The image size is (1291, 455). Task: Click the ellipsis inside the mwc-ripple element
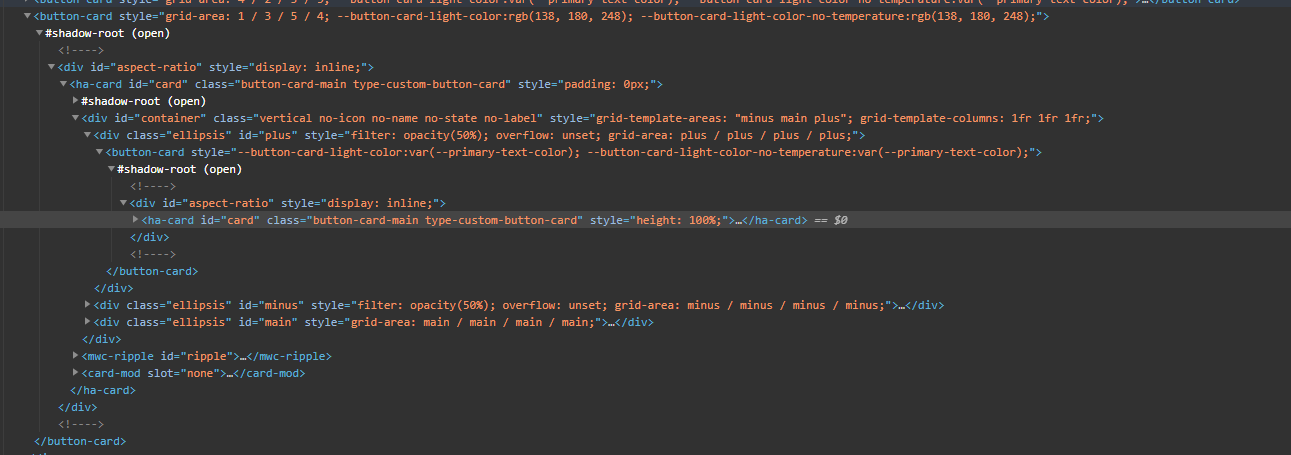click(x=243, y=356)
